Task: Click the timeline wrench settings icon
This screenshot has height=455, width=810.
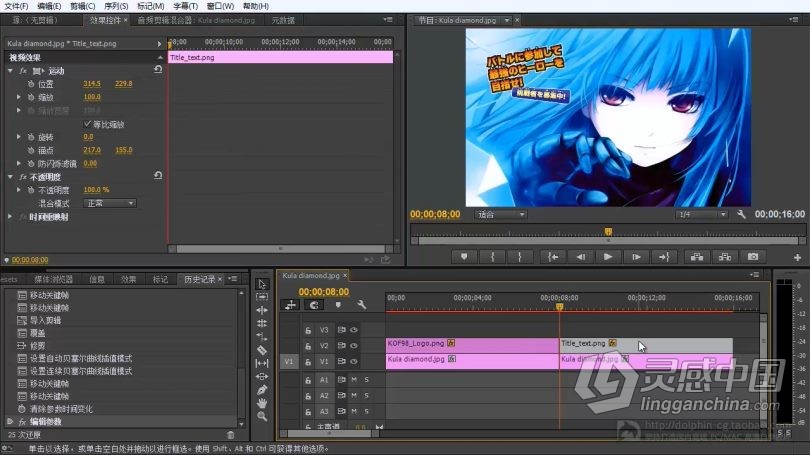Action: click(362, 305)
